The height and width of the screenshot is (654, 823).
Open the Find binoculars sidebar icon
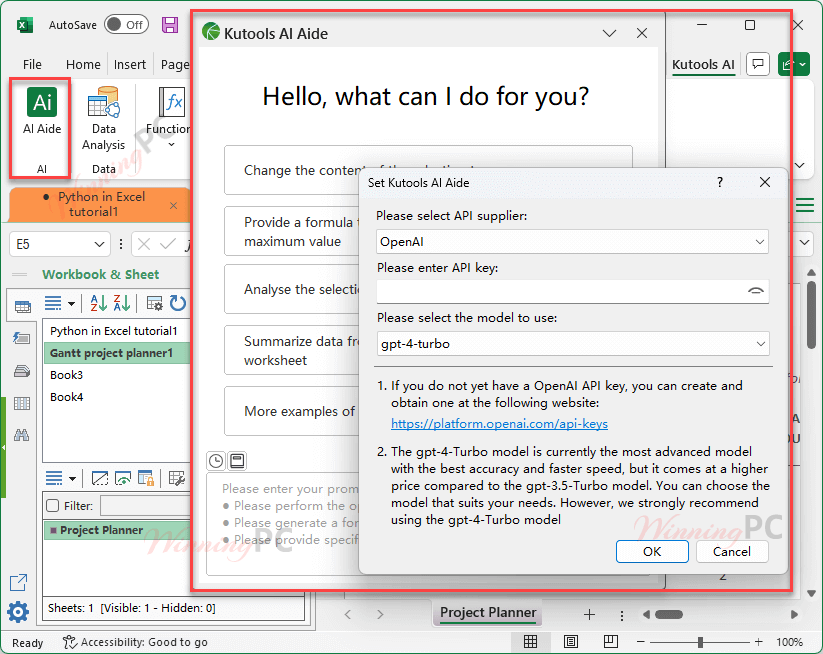point(22,435)
